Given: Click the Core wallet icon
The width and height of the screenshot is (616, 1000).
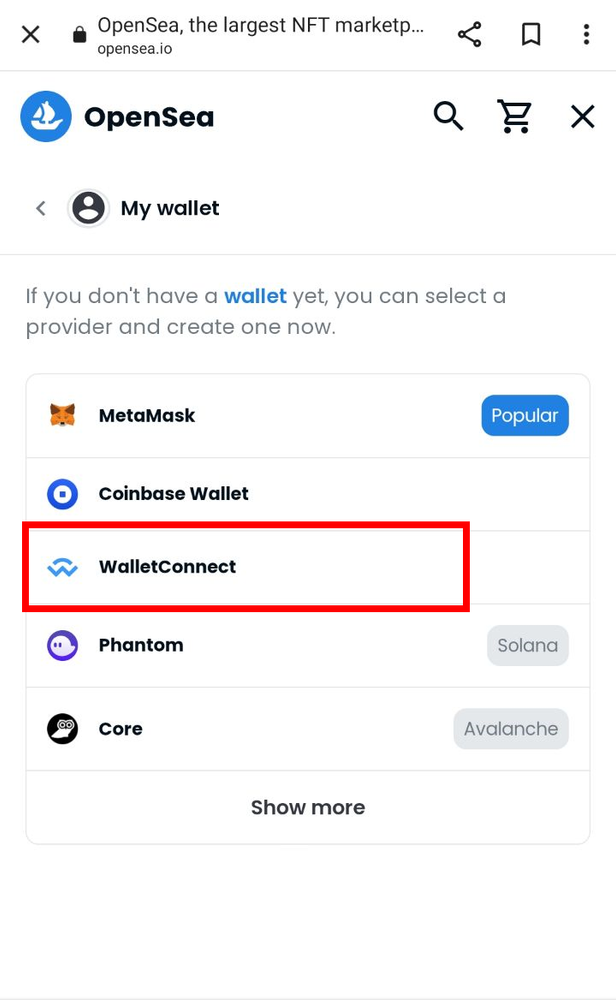Looking at the screenshot, I should (x=62, y=728).
